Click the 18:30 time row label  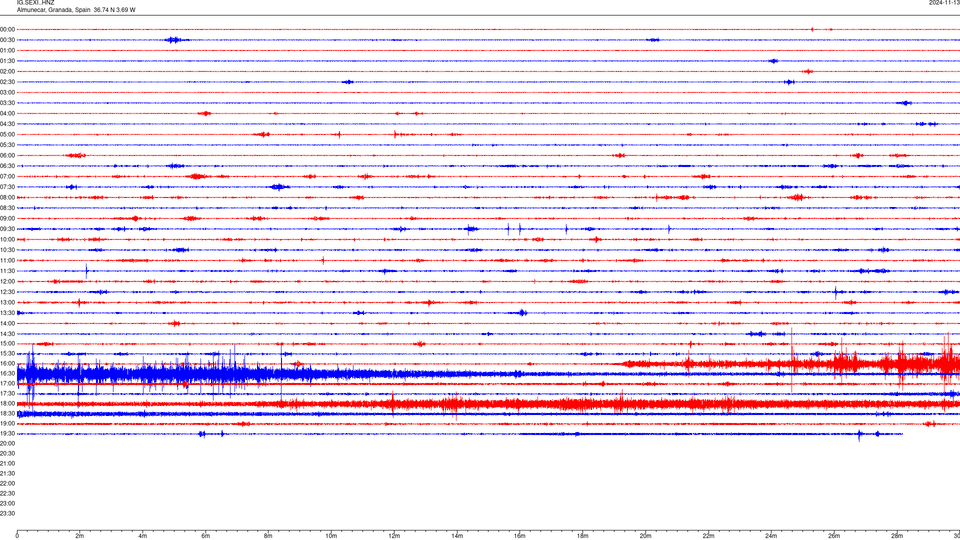click(7, 414)
